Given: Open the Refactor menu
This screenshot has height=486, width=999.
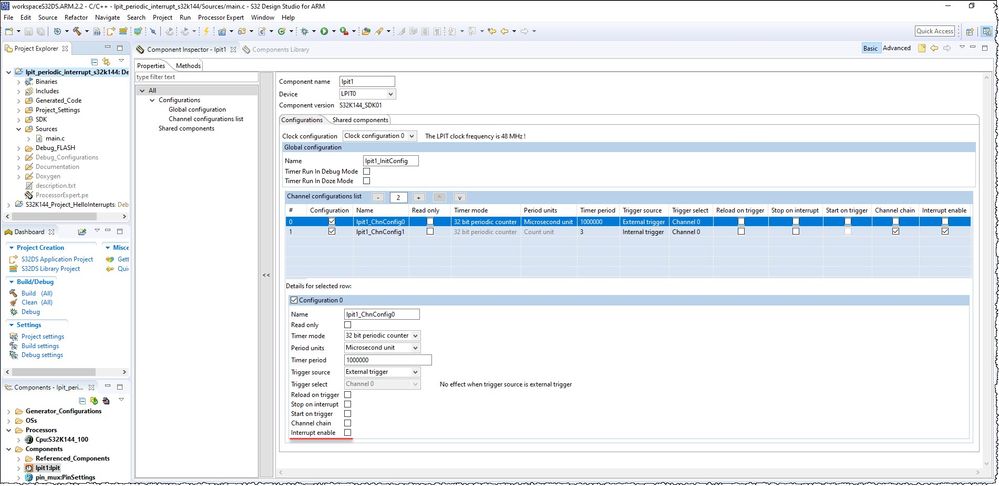Looking at the screenshot, I should pos(76,17).
